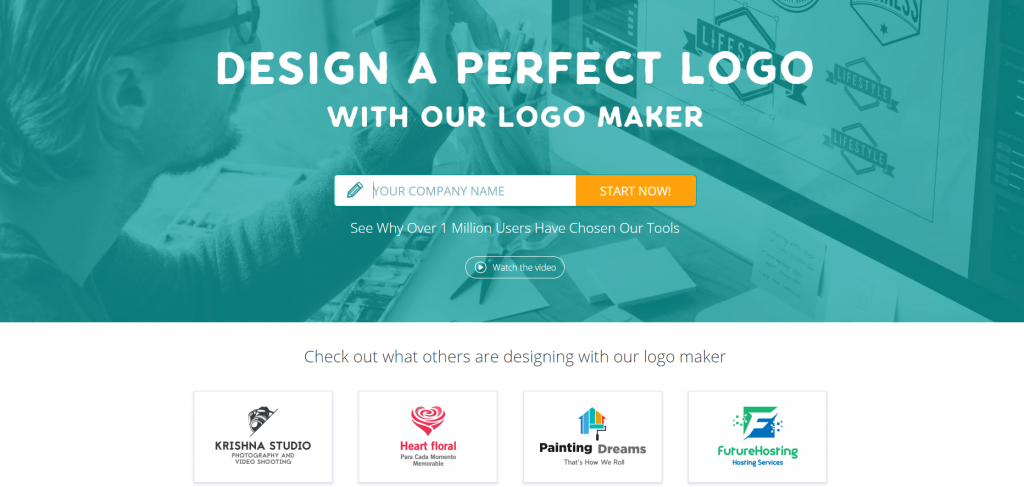
Task: Open the Watch the video link
Action: click(515, 267)
